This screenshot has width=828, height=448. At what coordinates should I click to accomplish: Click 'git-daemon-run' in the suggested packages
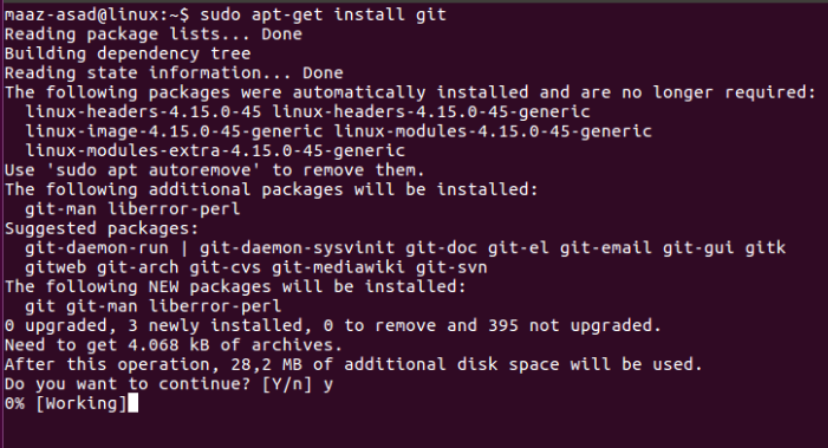point(98,246)
